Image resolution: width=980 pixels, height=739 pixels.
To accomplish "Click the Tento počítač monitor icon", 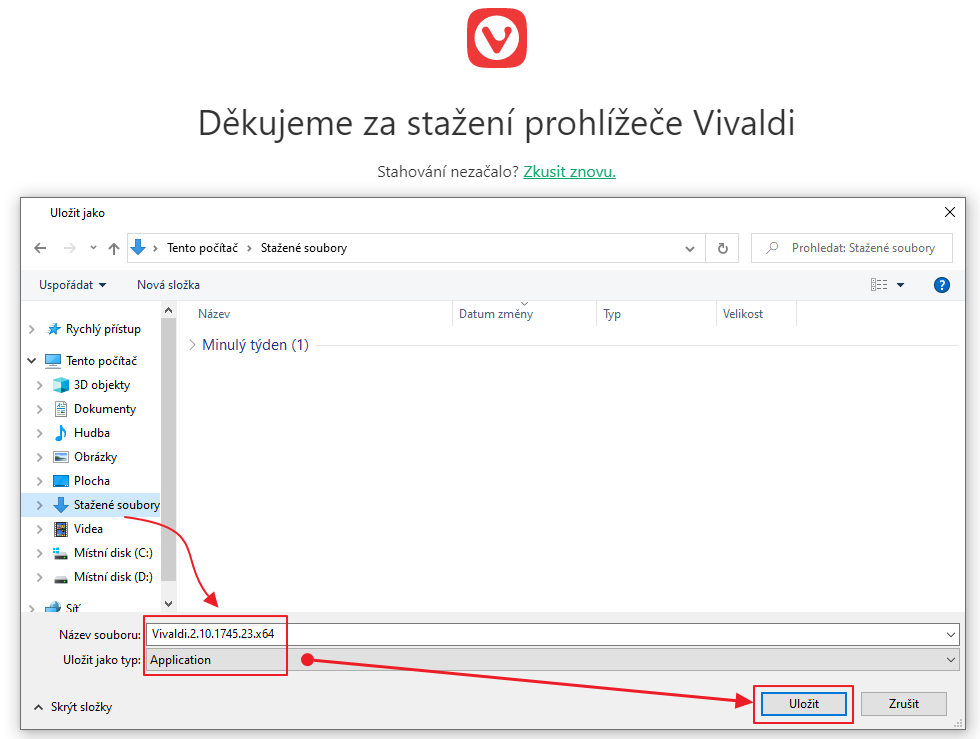I will click(x=53, y=361).
